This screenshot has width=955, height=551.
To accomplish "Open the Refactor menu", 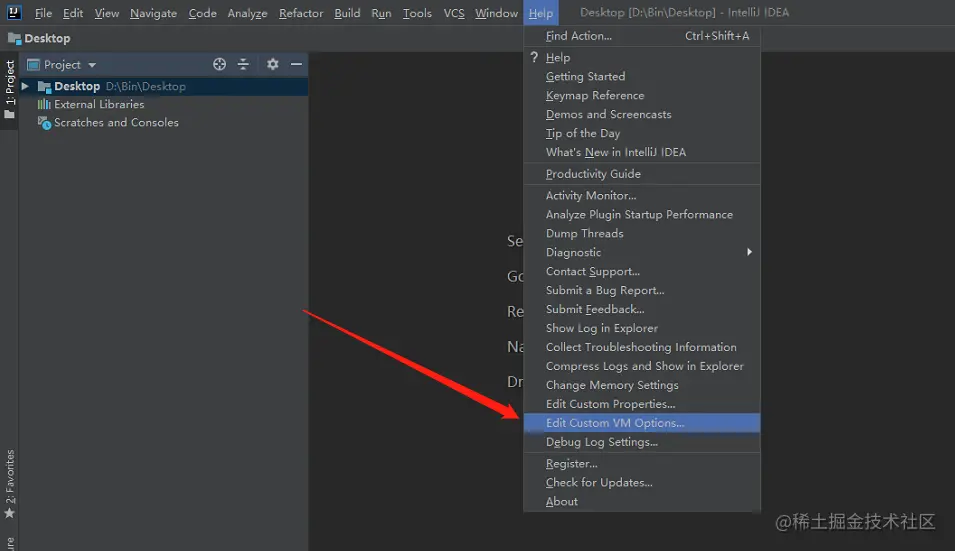I will point(301,13).
